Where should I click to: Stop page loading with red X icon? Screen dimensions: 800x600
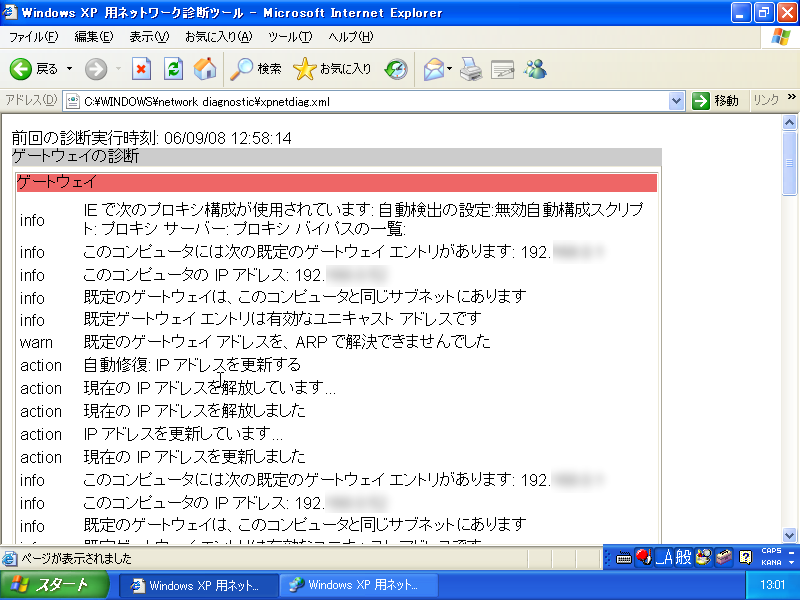(141, 69)
